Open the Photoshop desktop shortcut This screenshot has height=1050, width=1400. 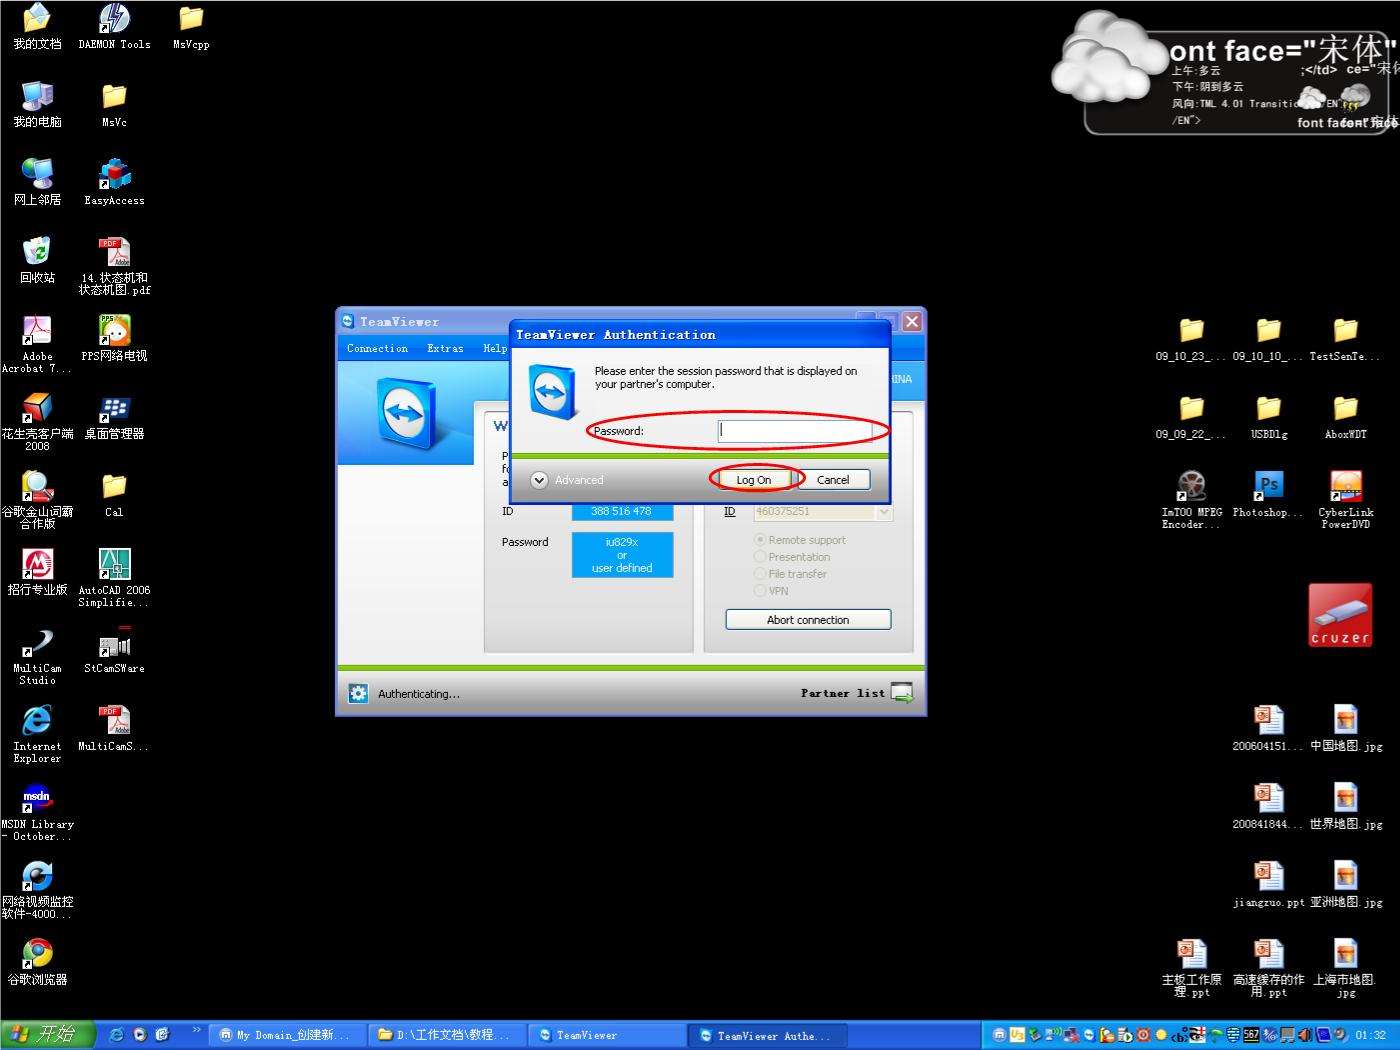tap(1268, 487)
